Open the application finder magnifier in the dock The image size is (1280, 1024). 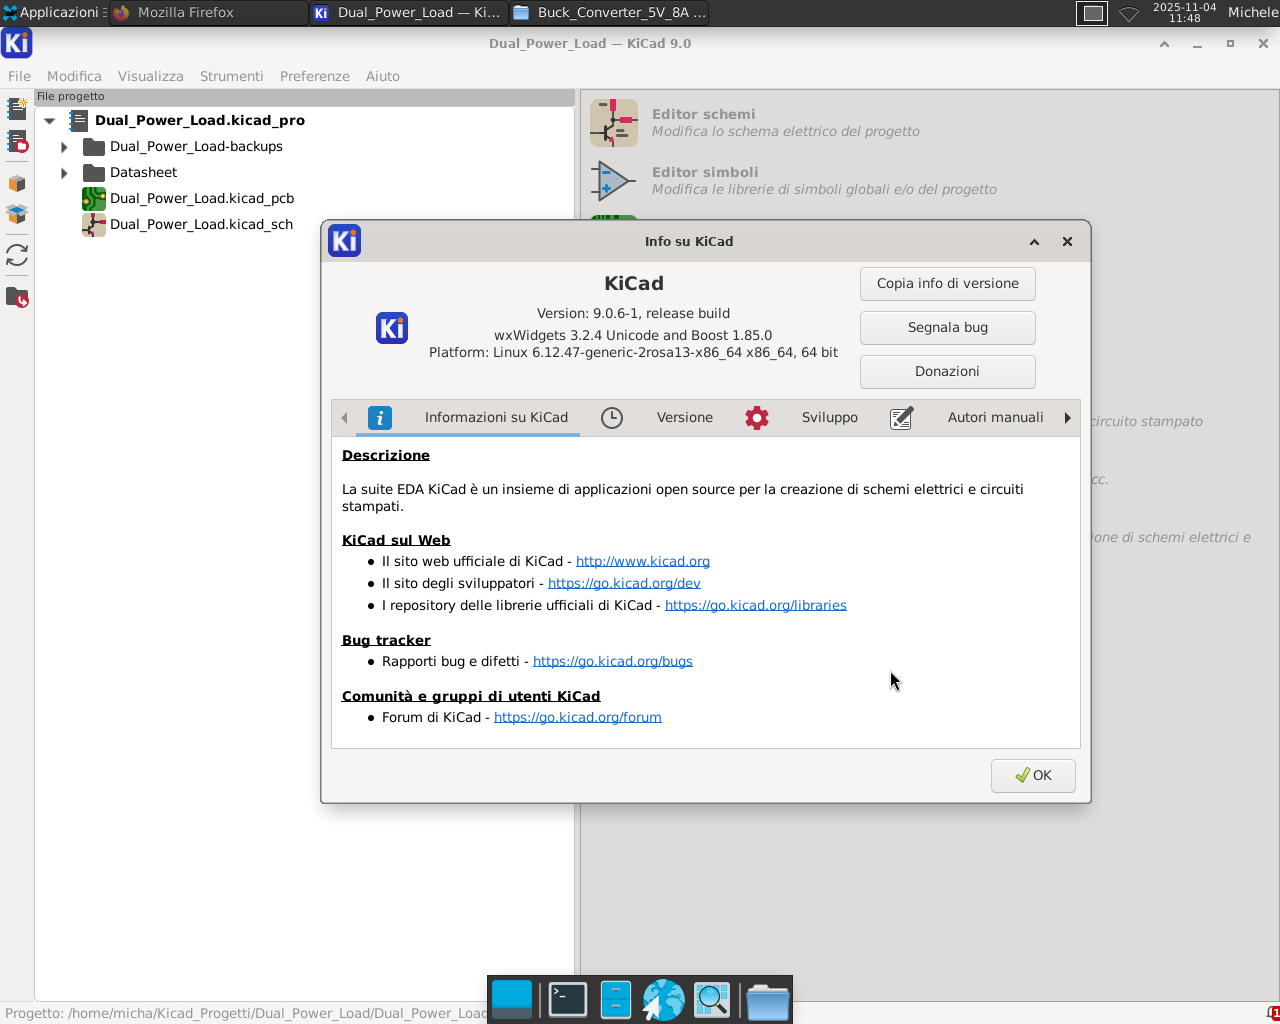712,1000
